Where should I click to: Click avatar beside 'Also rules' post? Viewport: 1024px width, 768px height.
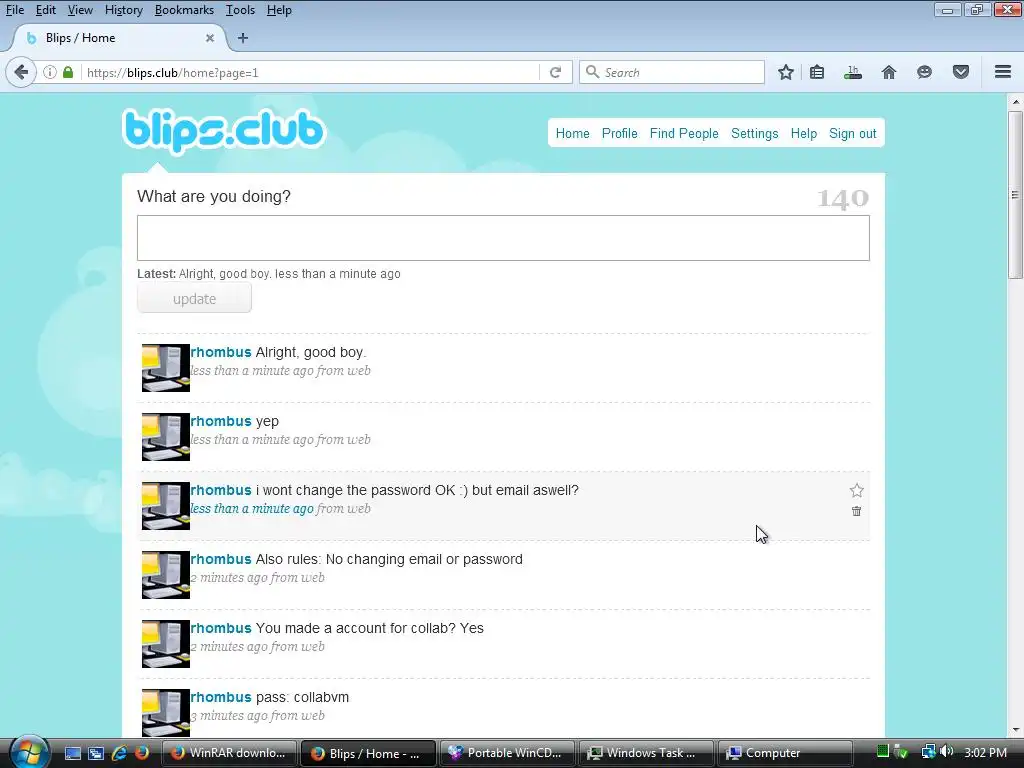[166, 575]
